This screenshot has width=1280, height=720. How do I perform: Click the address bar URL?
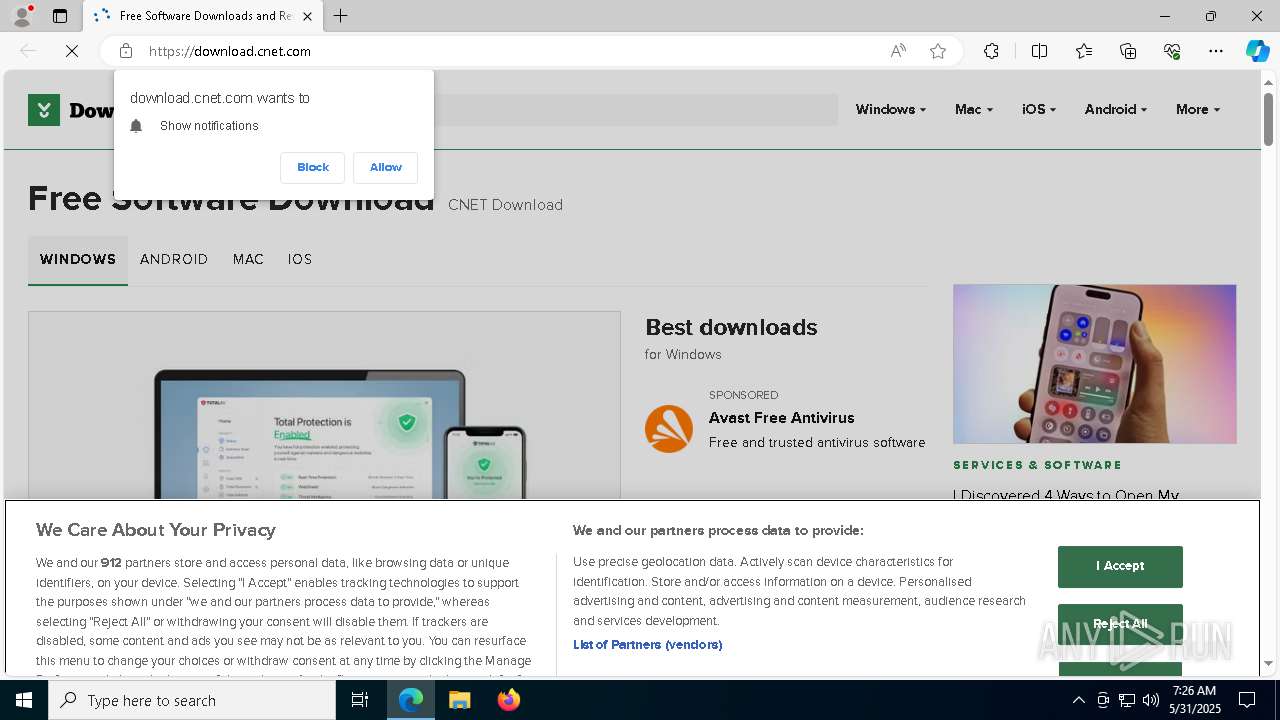pos(230,51)
